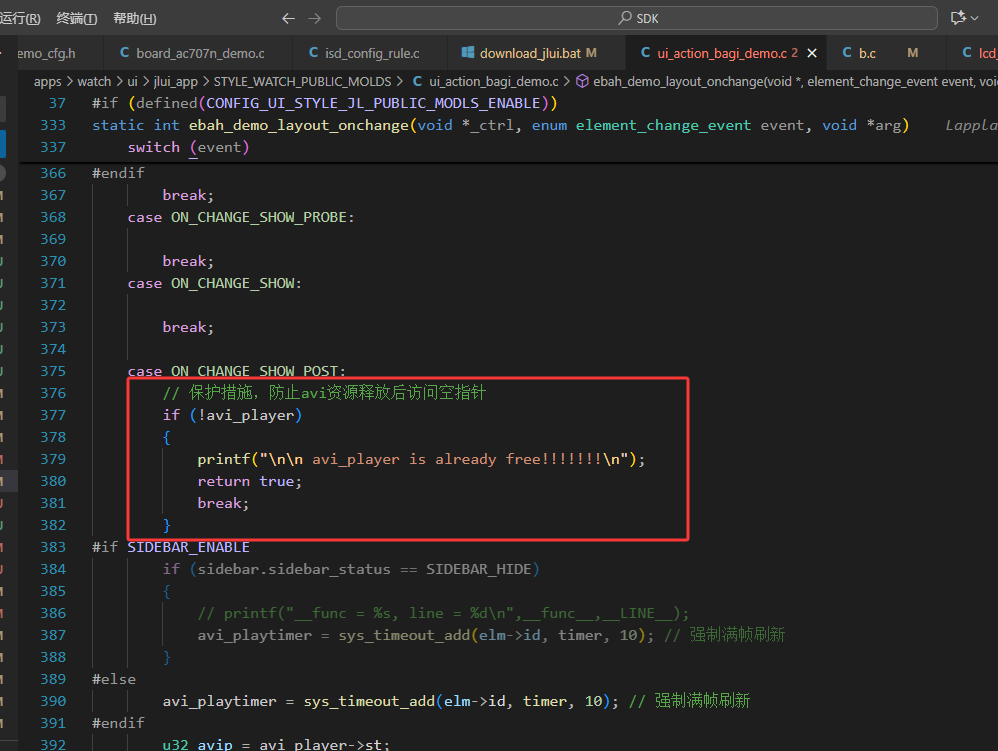Select the apps breadcrumb
The image size is (998, 751).
coord(48,81)
